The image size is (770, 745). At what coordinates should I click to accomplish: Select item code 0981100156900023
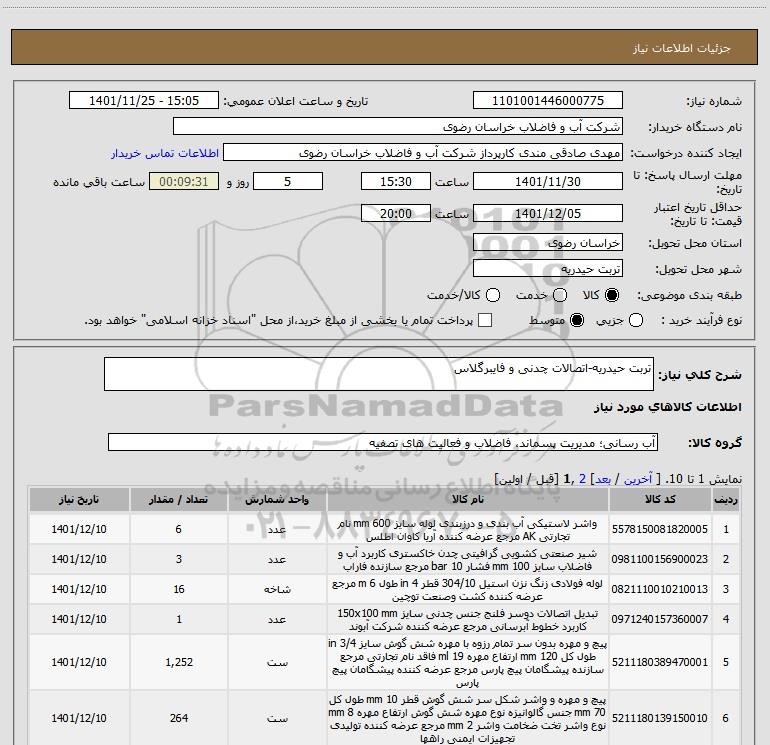coord(660,559)
